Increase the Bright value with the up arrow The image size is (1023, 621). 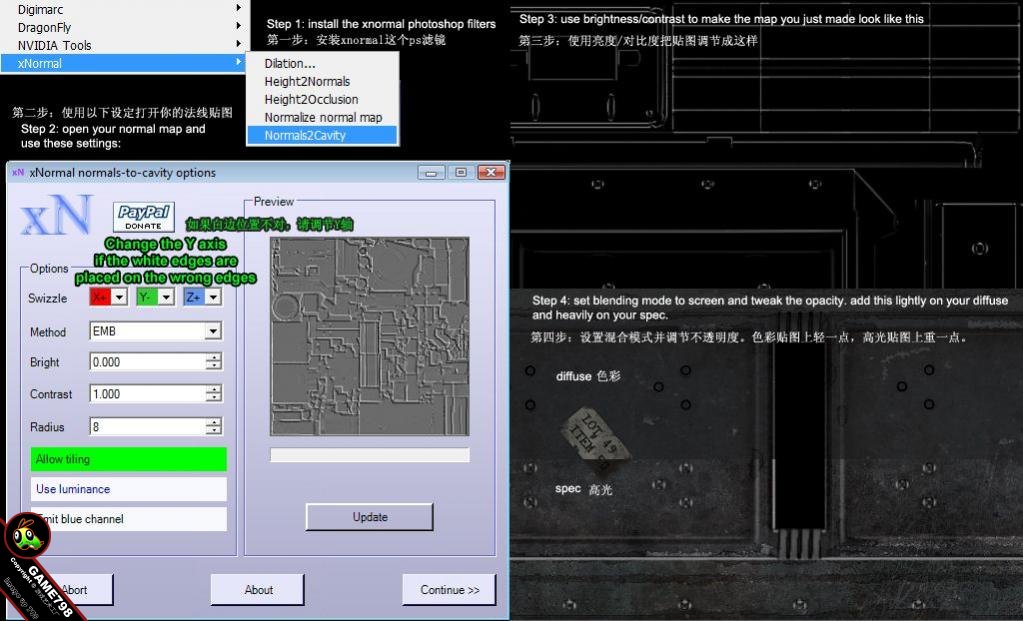point(214,357)
